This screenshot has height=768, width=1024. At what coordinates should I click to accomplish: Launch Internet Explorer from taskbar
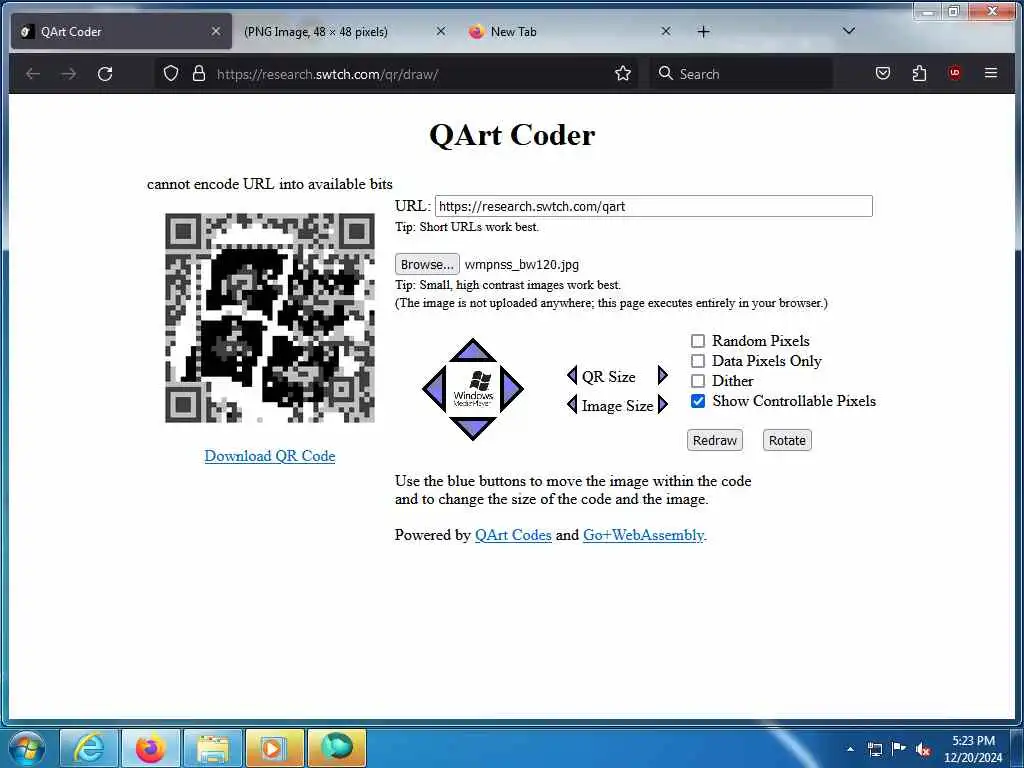[x=89, y=748]
